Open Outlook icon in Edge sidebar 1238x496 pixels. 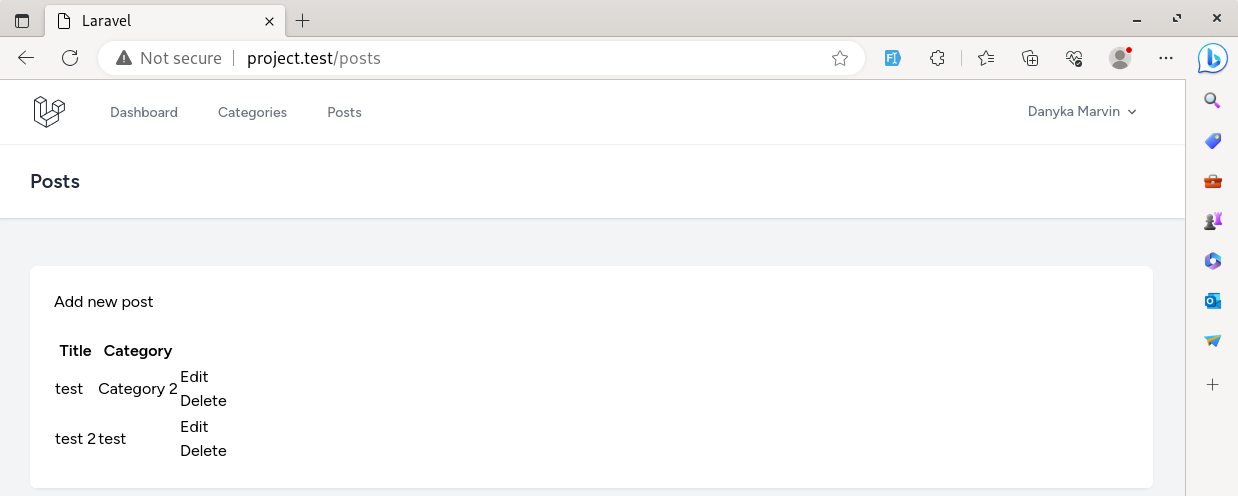pyautogui.click(x=1212, y=300)
